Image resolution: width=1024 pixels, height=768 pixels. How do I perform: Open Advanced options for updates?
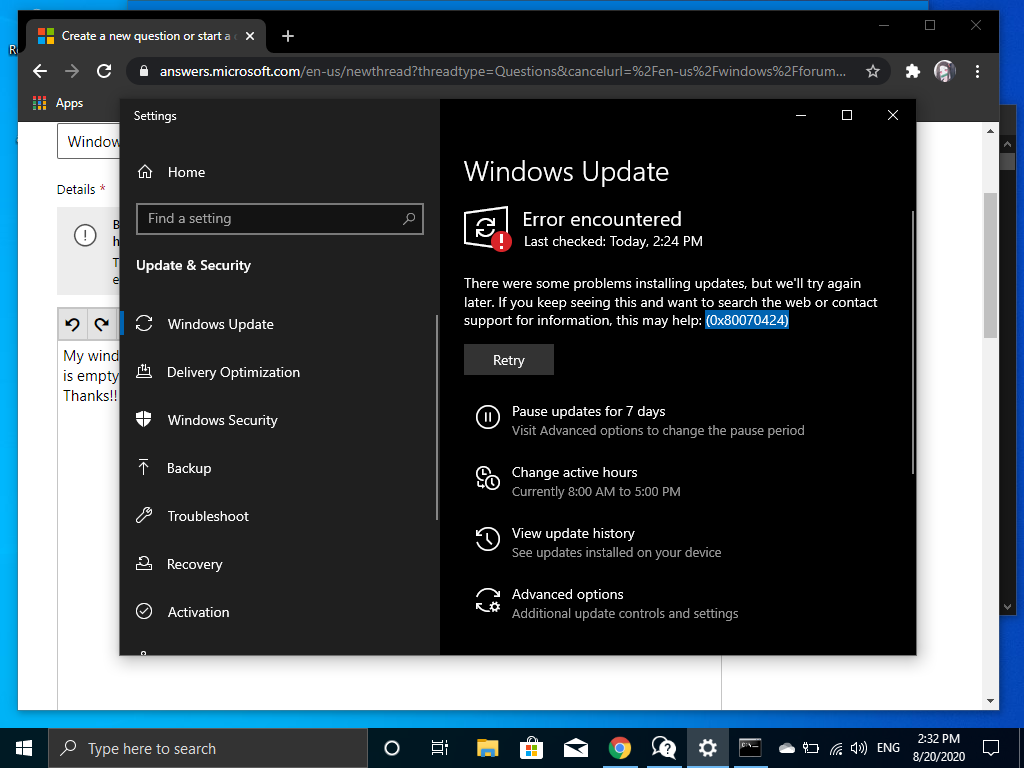pos(567,594)
